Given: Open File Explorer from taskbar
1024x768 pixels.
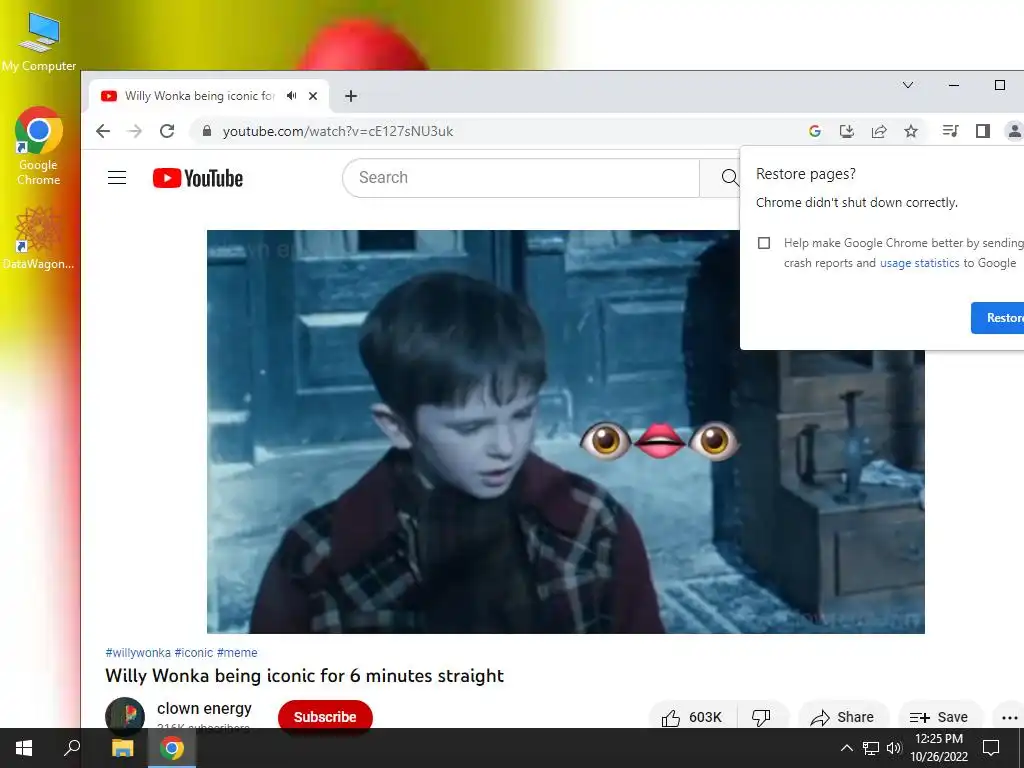Looking at the screenshot, I should pyautogui.click(x=122, y=748).
